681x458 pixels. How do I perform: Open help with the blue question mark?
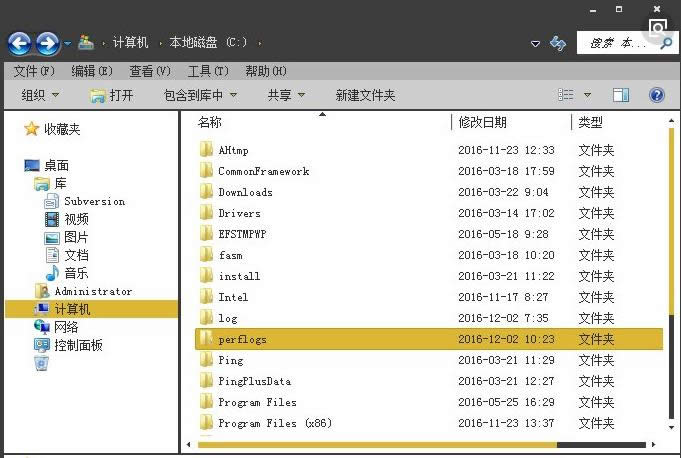[x=657, y=95]
